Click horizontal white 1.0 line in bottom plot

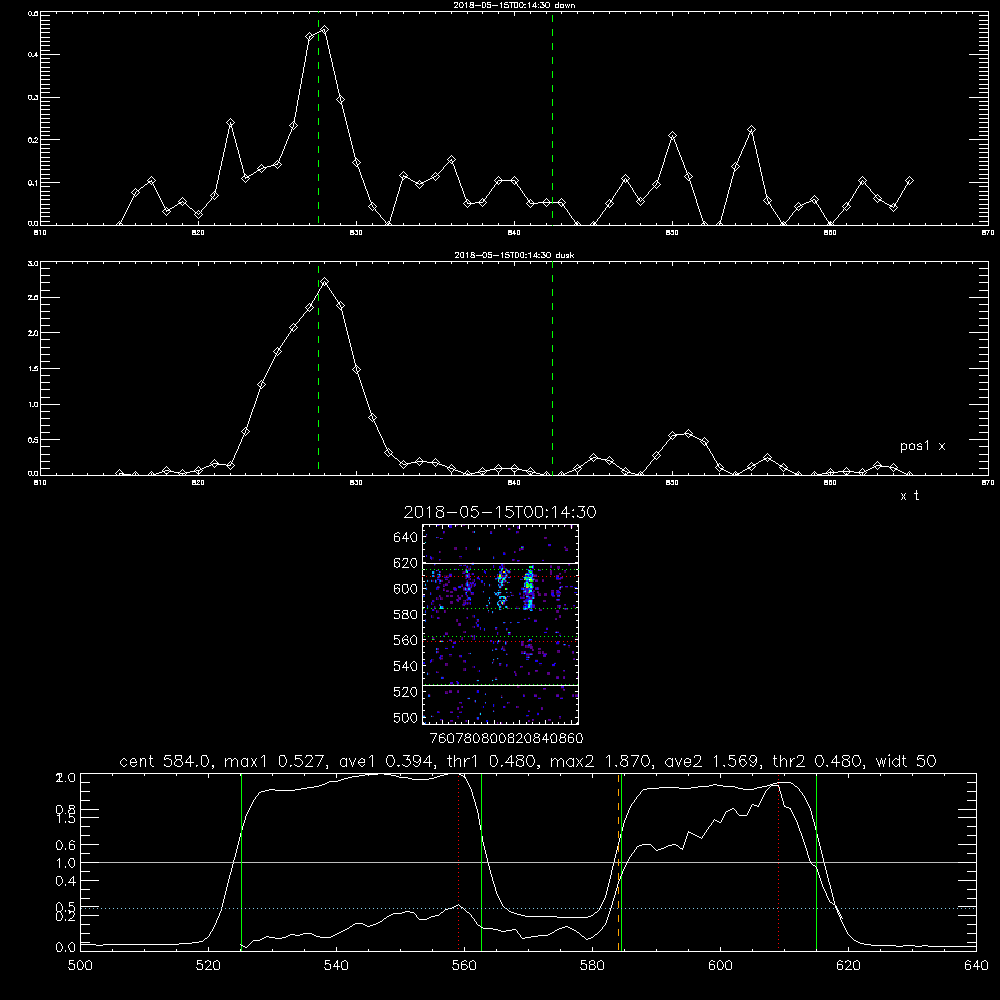point(528,862)
